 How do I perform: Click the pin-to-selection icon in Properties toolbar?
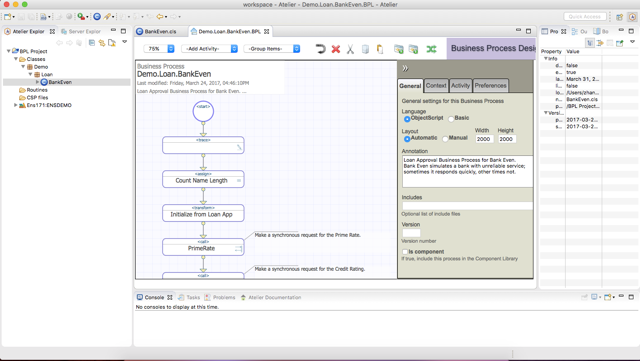pos(620,42)
